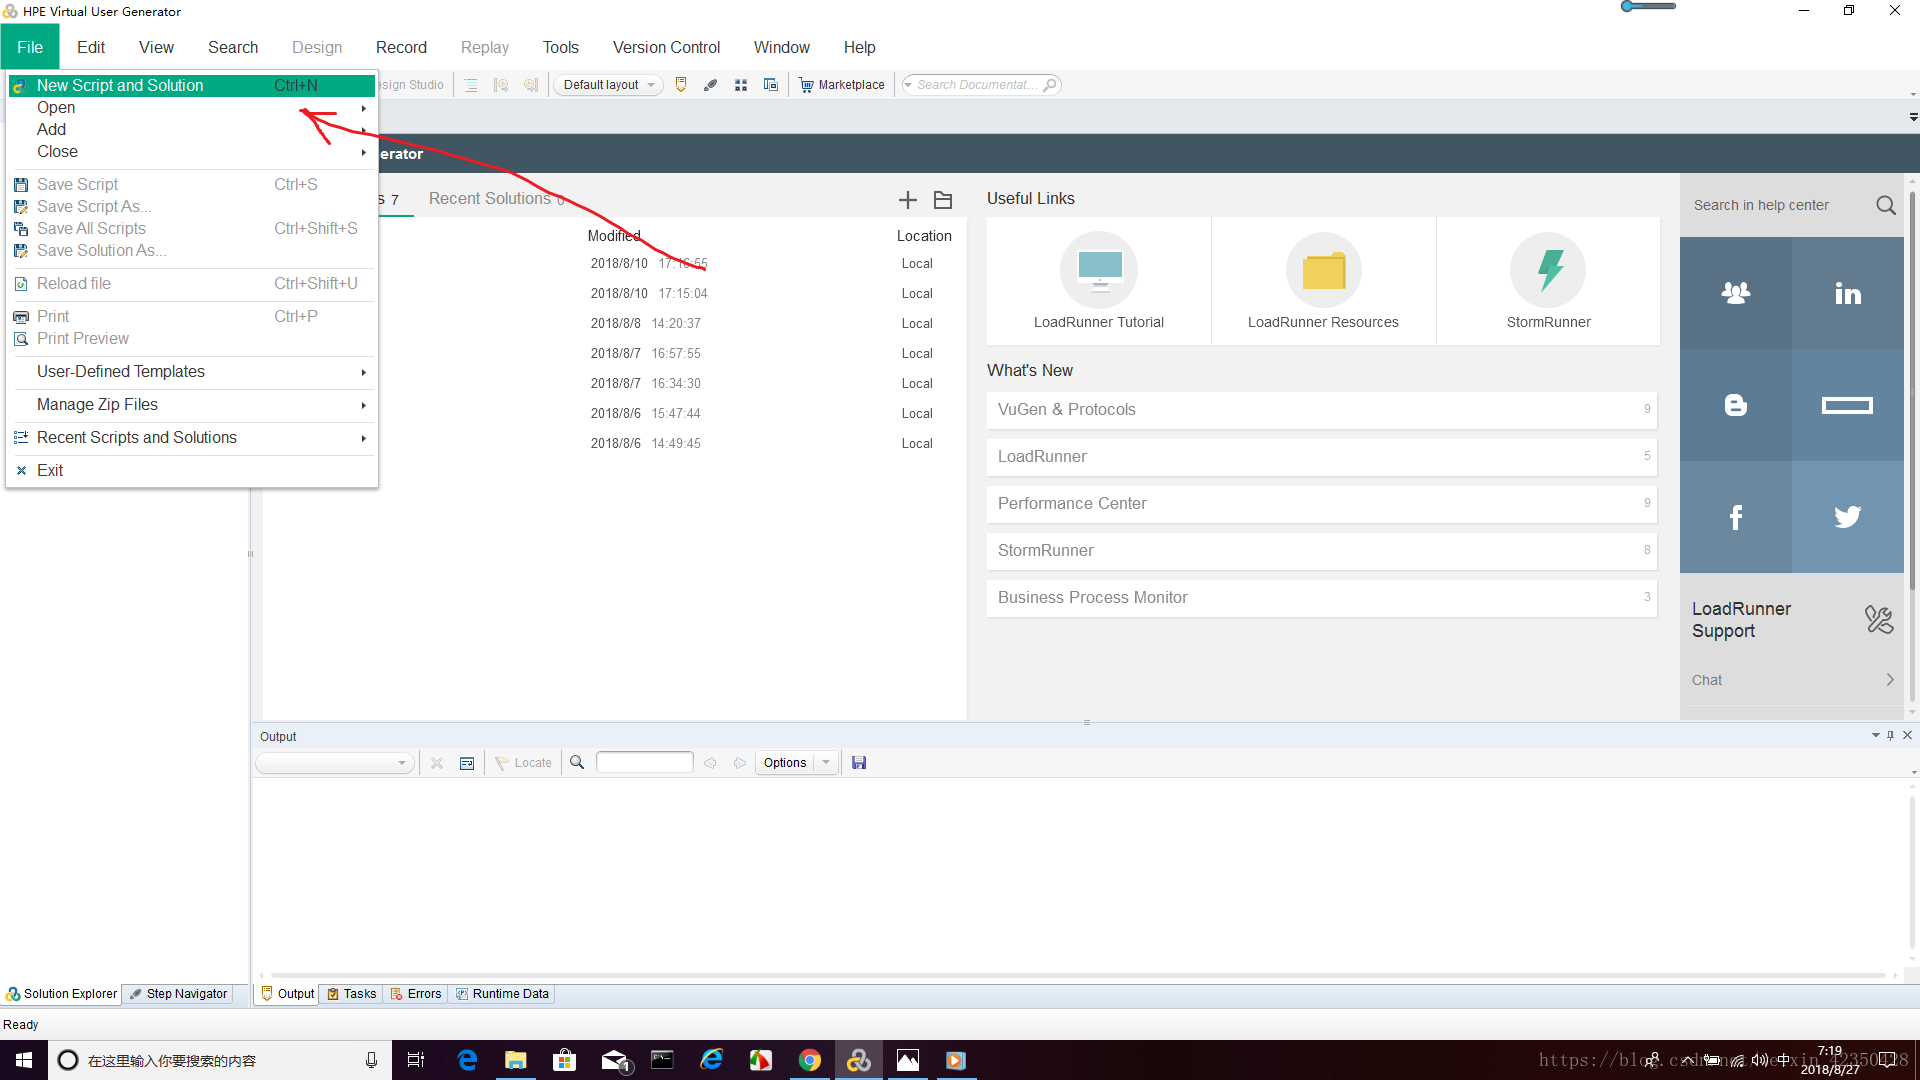
Task: Open File Explorer from the taskbar
Action: [516, 1060]
